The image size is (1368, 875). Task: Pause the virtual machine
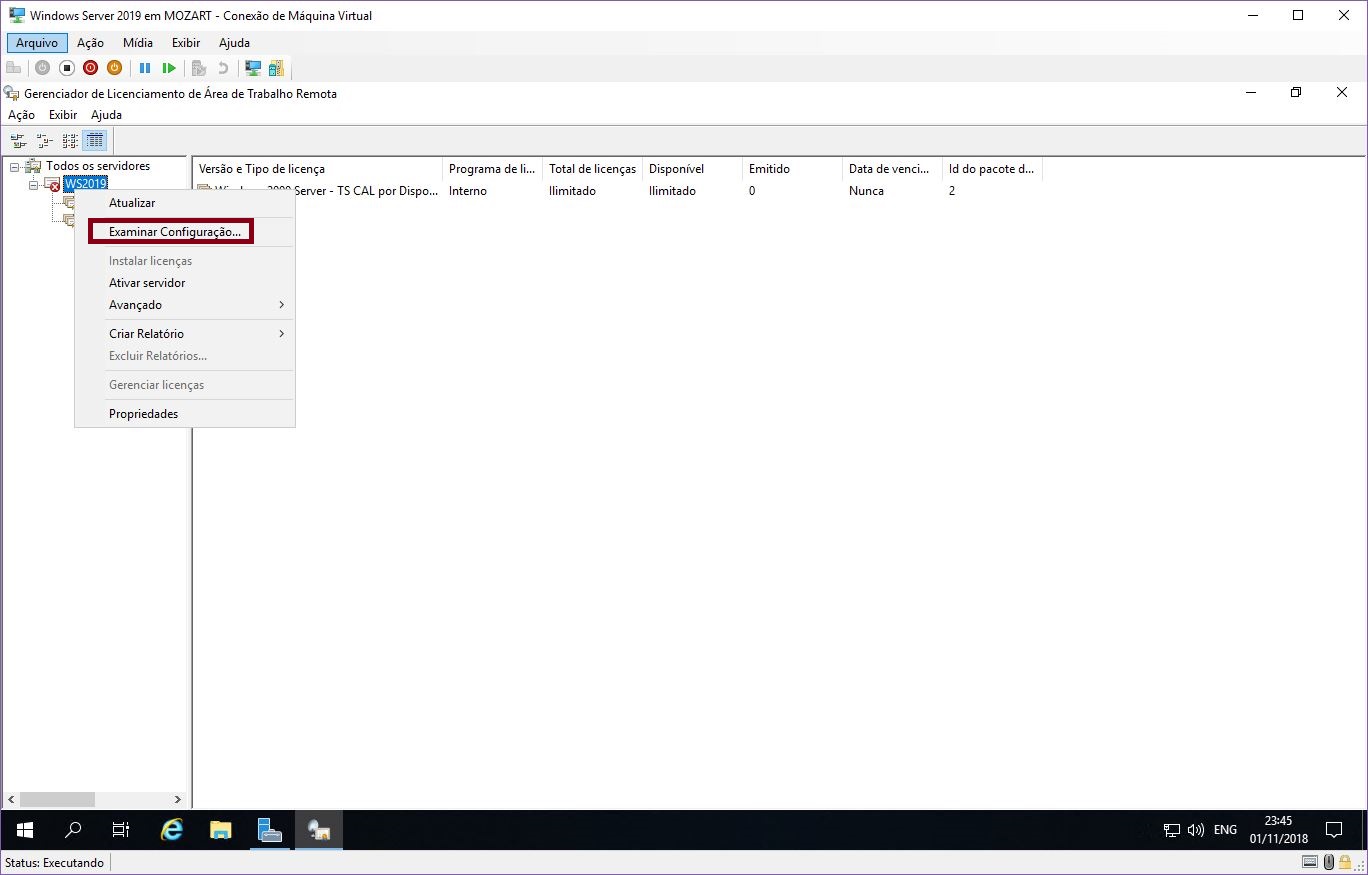[x=145, y=68]
